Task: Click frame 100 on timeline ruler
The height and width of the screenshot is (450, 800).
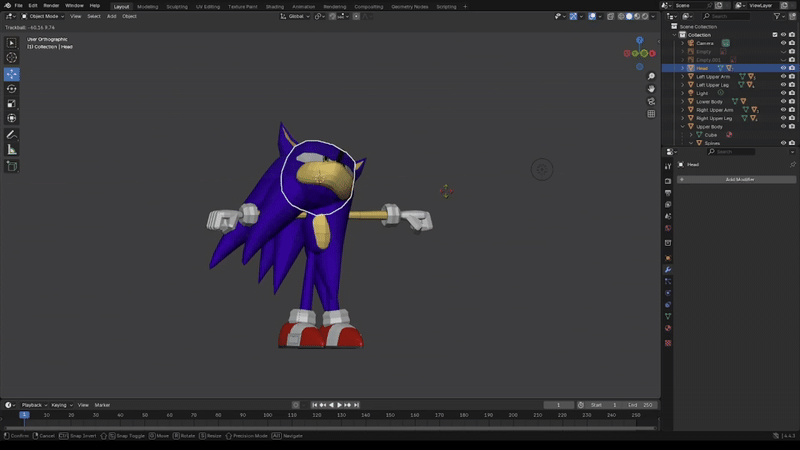Action: [268, 415]
